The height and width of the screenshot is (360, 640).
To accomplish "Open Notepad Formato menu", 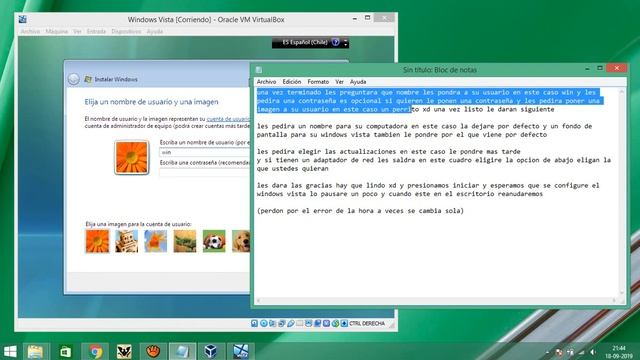I will coord(318,82).
